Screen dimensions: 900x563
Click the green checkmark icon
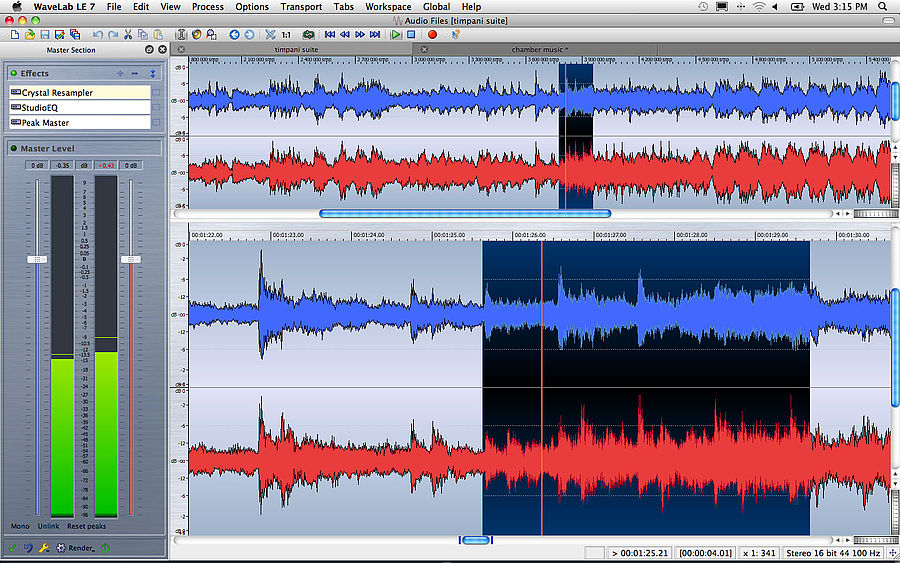13,548
